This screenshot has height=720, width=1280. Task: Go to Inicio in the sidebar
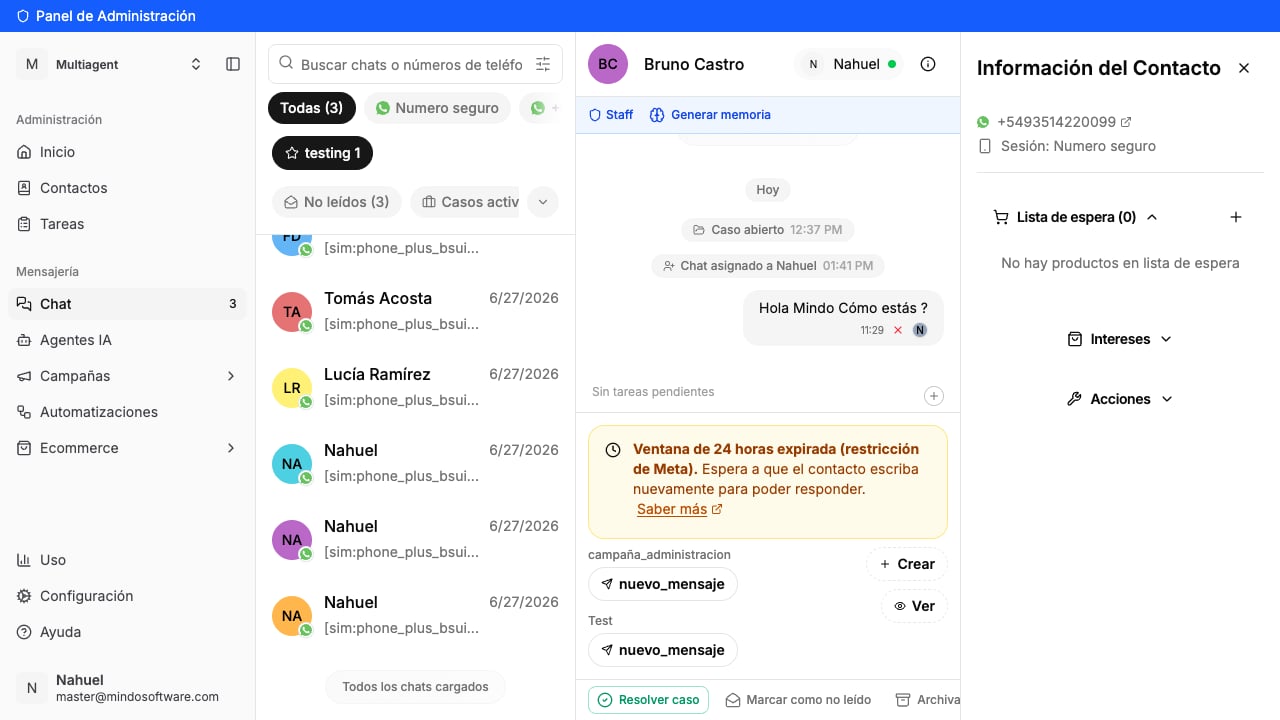pyautogui.click(x=127, y=152)
